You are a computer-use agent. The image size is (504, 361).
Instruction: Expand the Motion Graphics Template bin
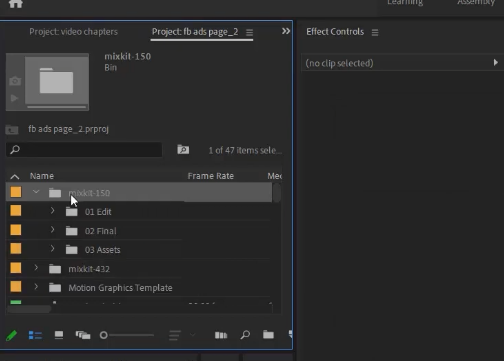pos(36,287)
